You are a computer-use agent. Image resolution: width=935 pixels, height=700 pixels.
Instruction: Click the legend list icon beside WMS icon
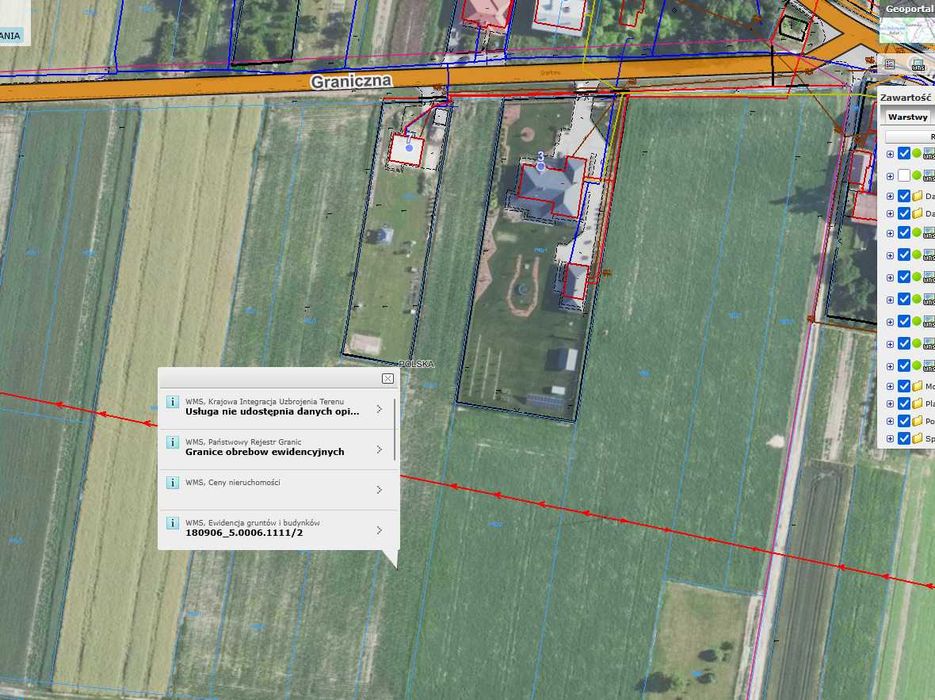click(889, 64)
